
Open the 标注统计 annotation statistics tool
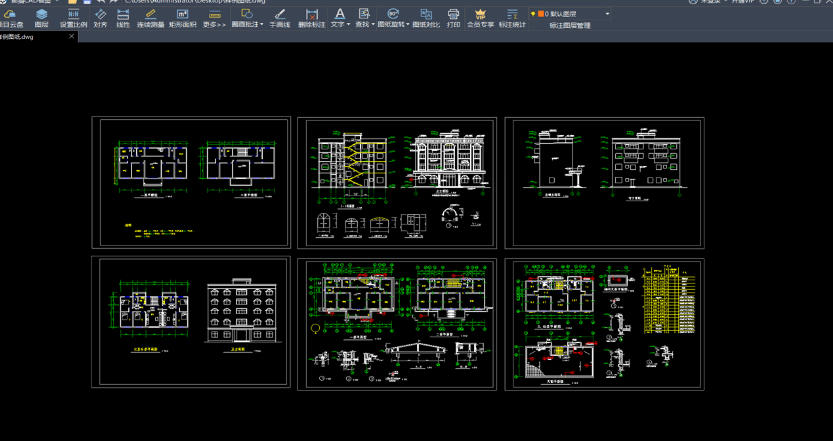(512, 17)
